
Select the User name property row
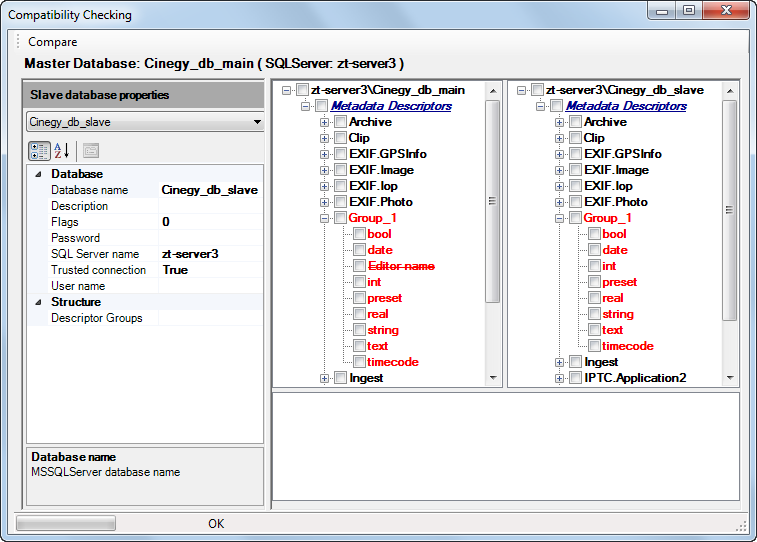[x=145, y=286]
